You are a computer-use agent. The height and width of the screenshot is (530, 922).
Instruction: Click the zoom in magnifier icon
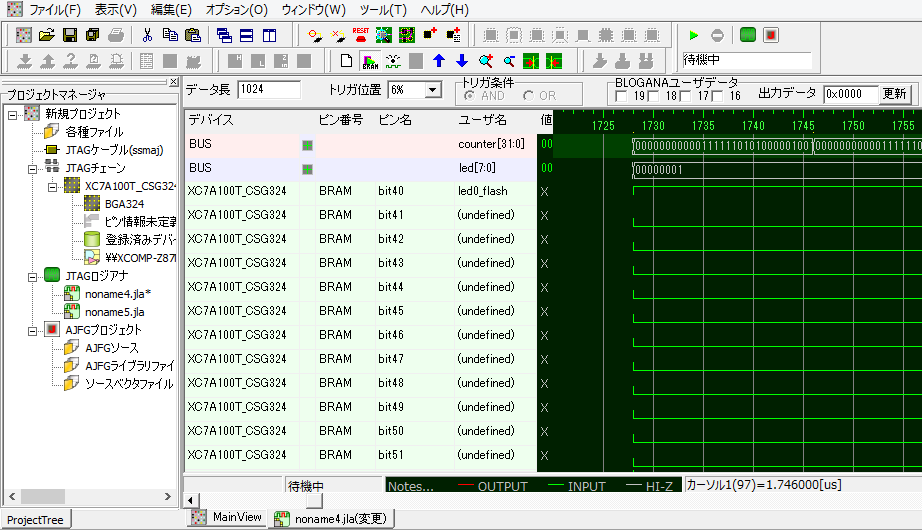coord(486,61)
